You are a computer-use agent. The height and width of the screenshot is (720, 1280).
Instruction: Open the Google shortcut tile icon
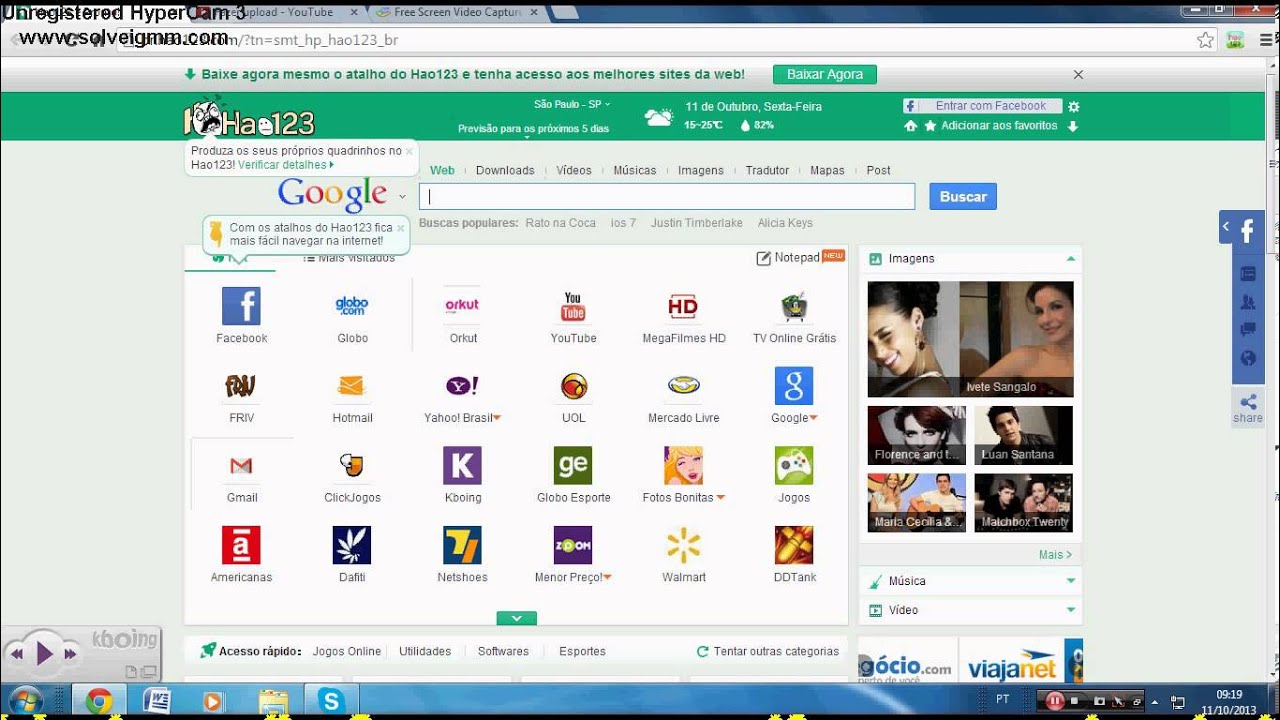pos(794,386)
